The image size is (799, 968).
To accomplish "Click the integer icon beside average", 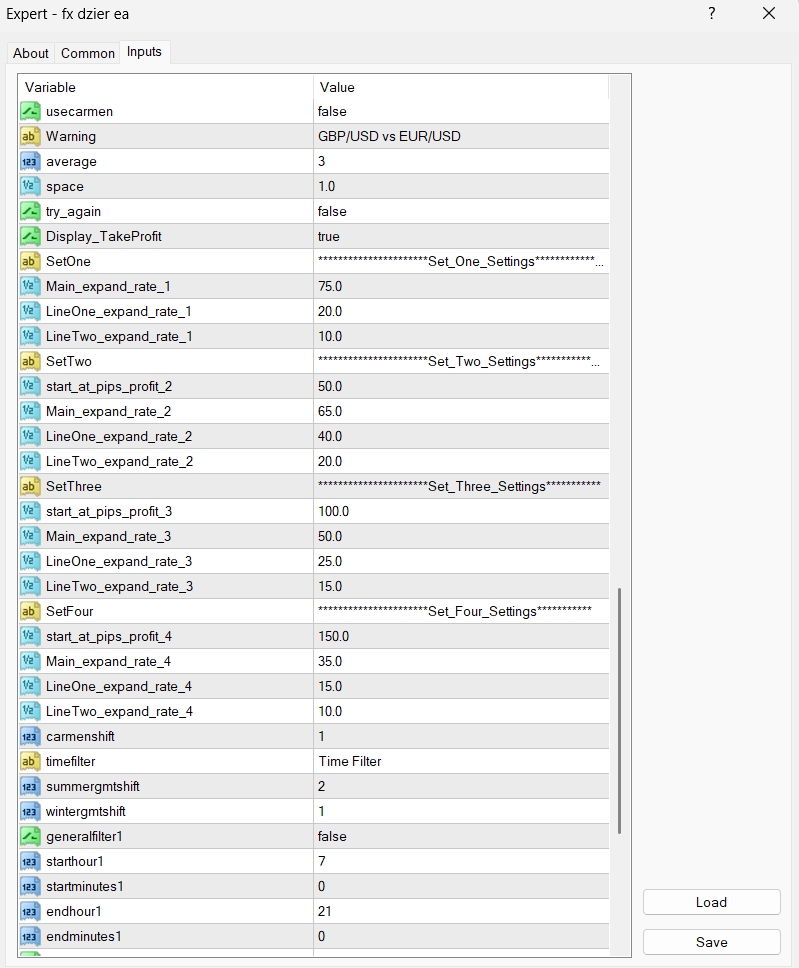I will click(x=30, y=161).
